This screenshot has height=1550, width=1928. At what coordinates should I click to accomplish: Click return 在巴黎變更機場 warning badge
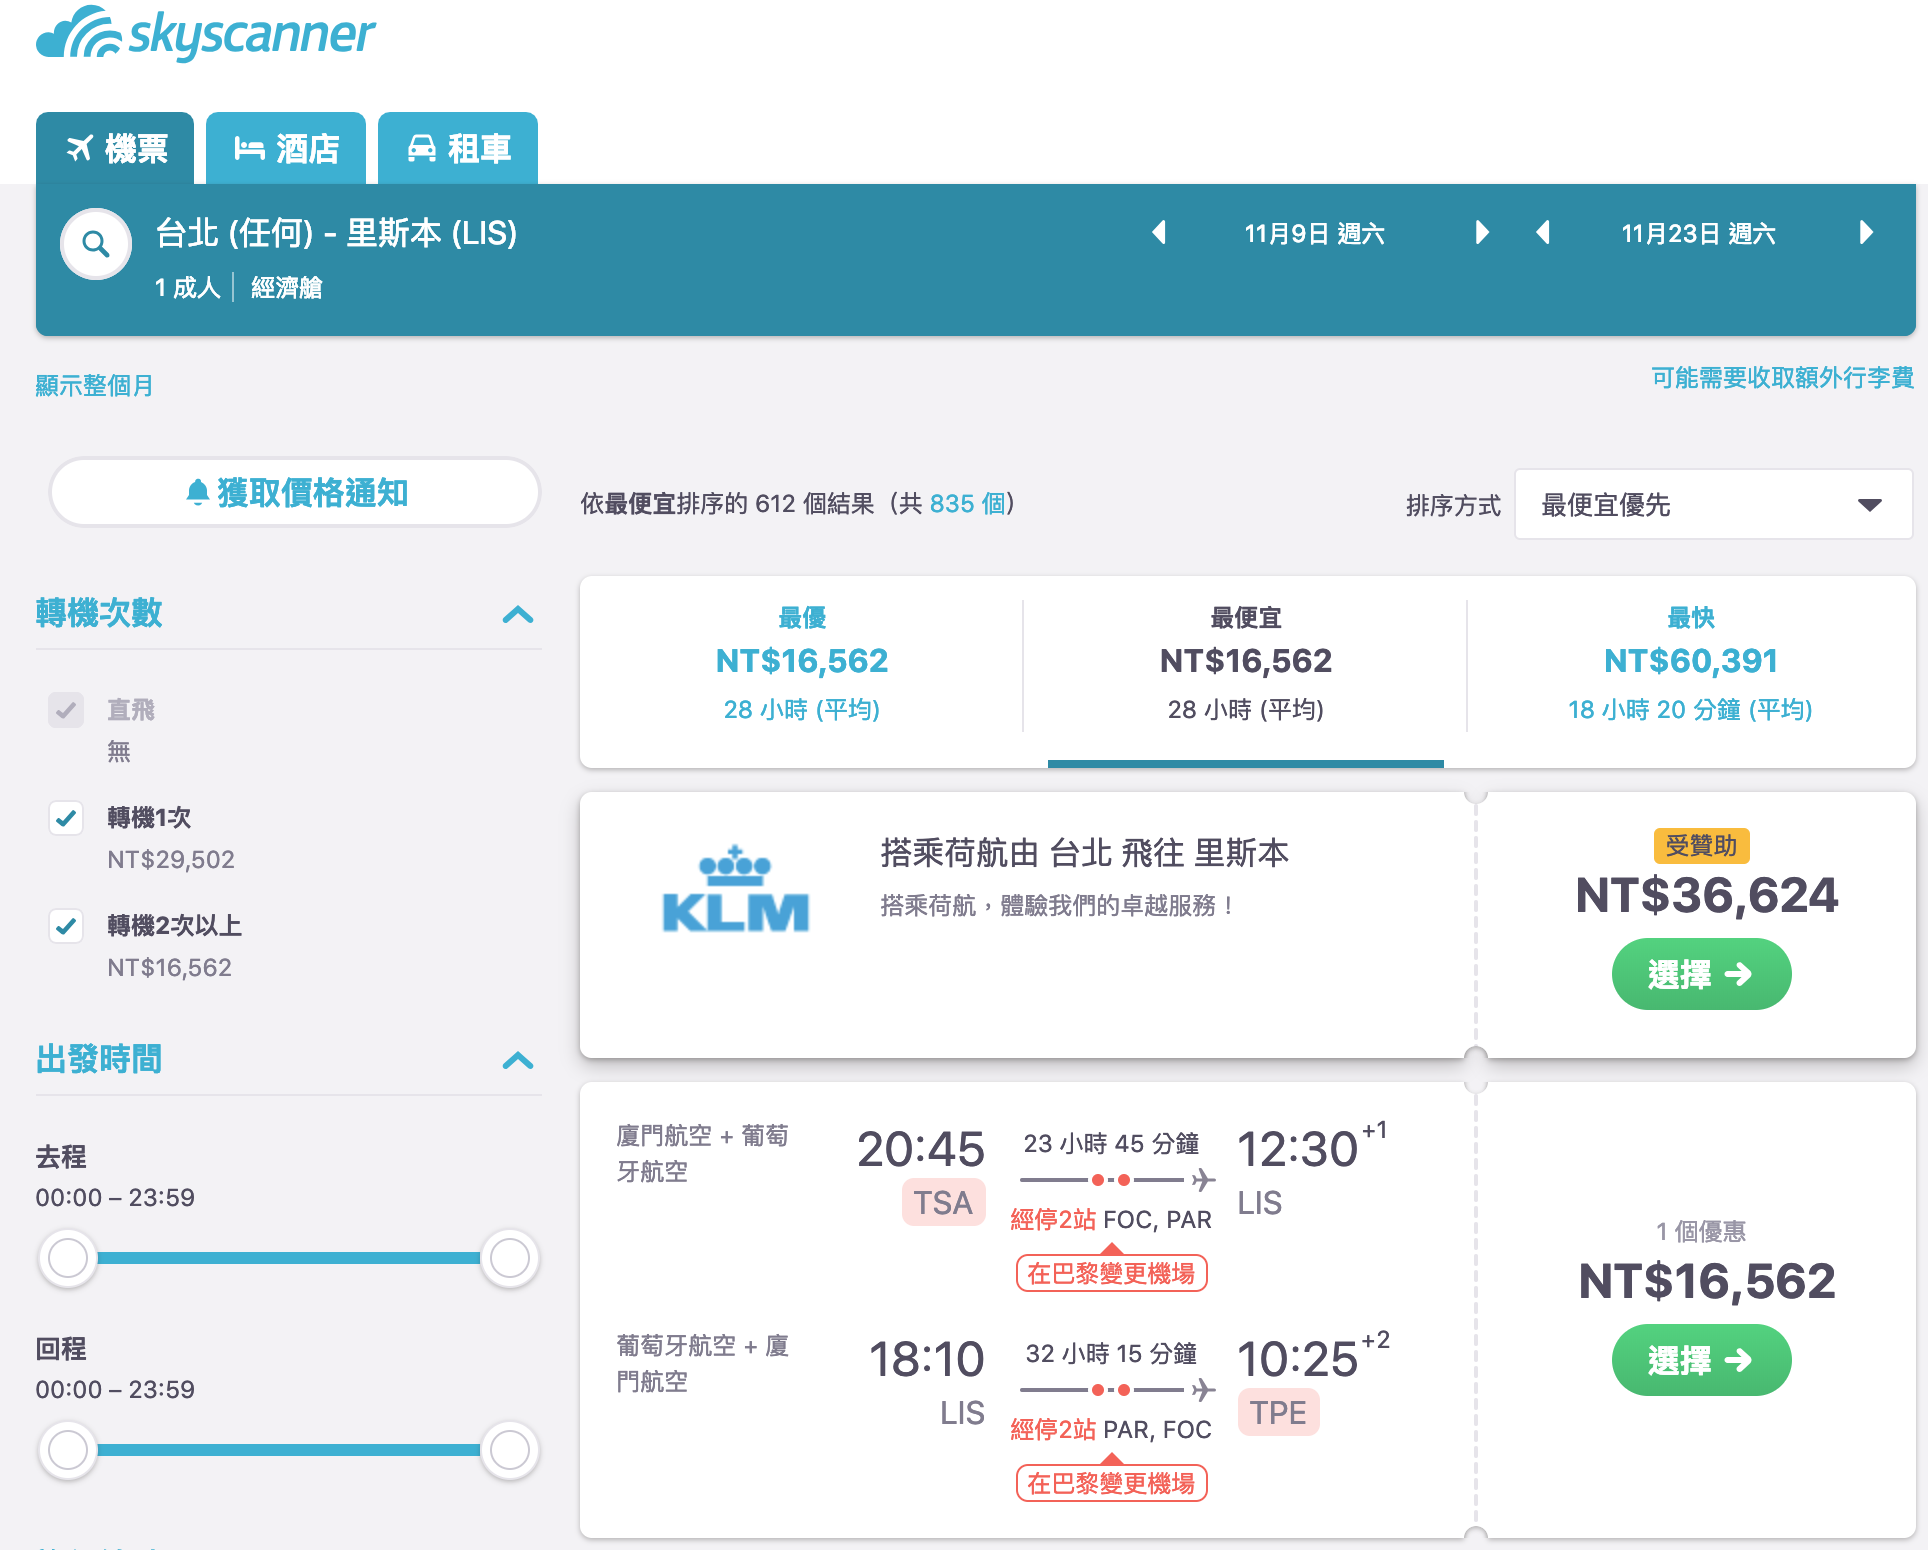(1111, 1483)
